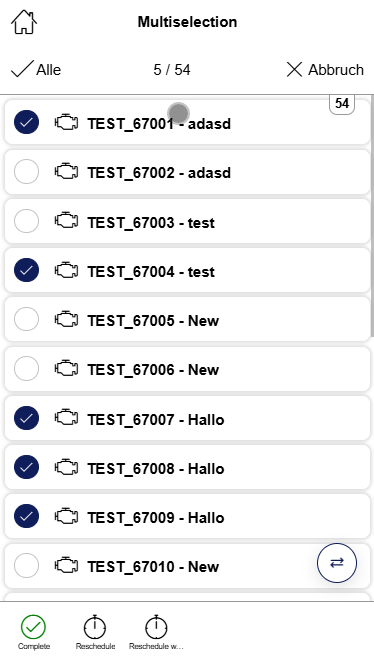This screenshot has width=374, height=665.
Task: Click the engine icon beside TEST_67003
Action: (67, 221)
